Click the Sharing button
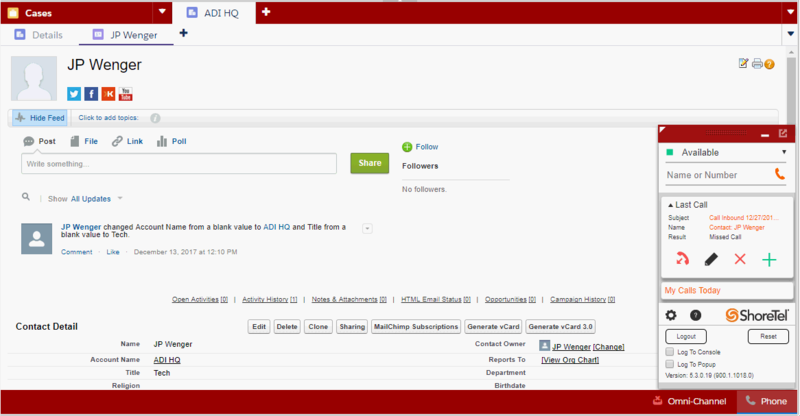 (x=352, y=327)
